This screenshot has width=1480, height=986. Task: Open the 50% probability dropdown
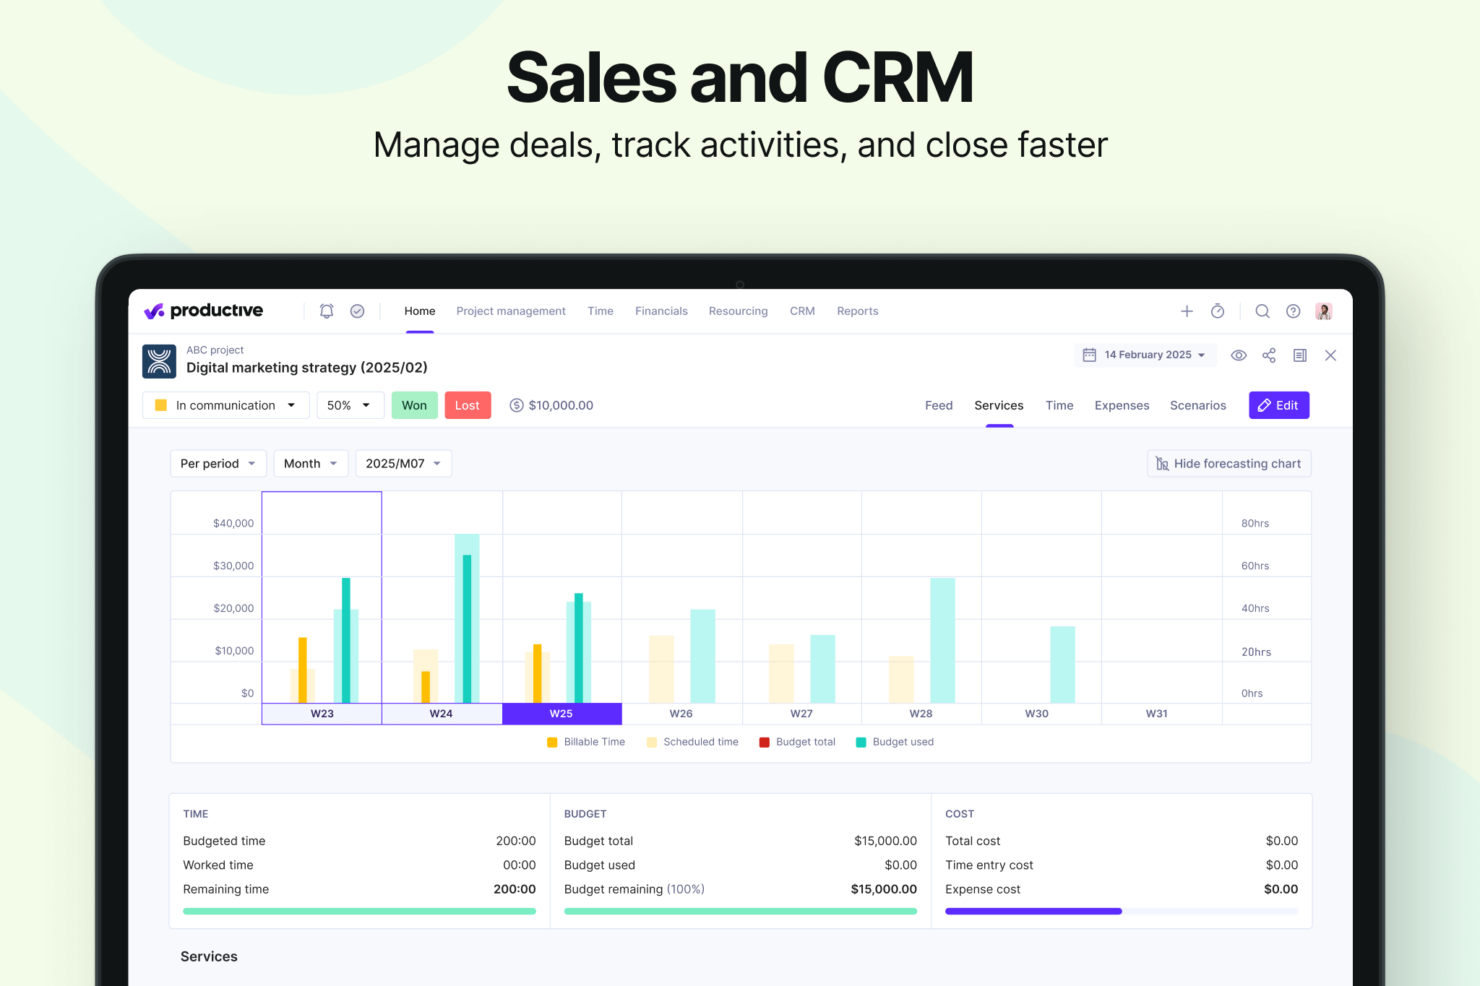(349, 405)
